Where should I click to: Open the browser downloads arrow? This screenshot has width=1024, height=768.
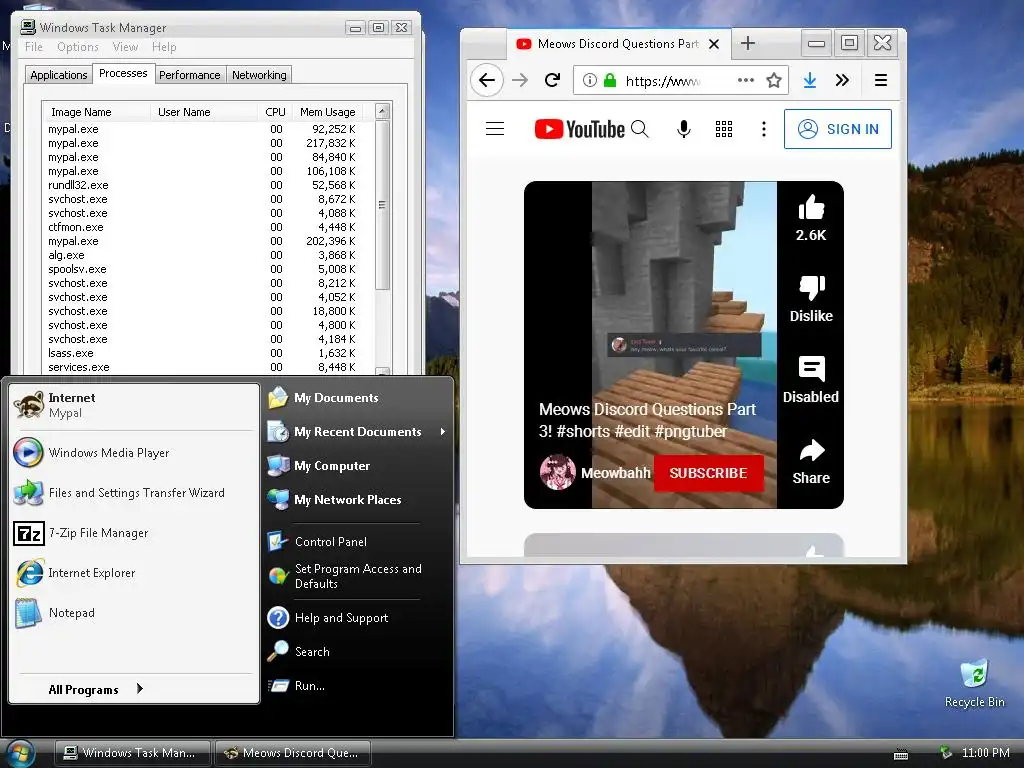click(x=809, y=80)
